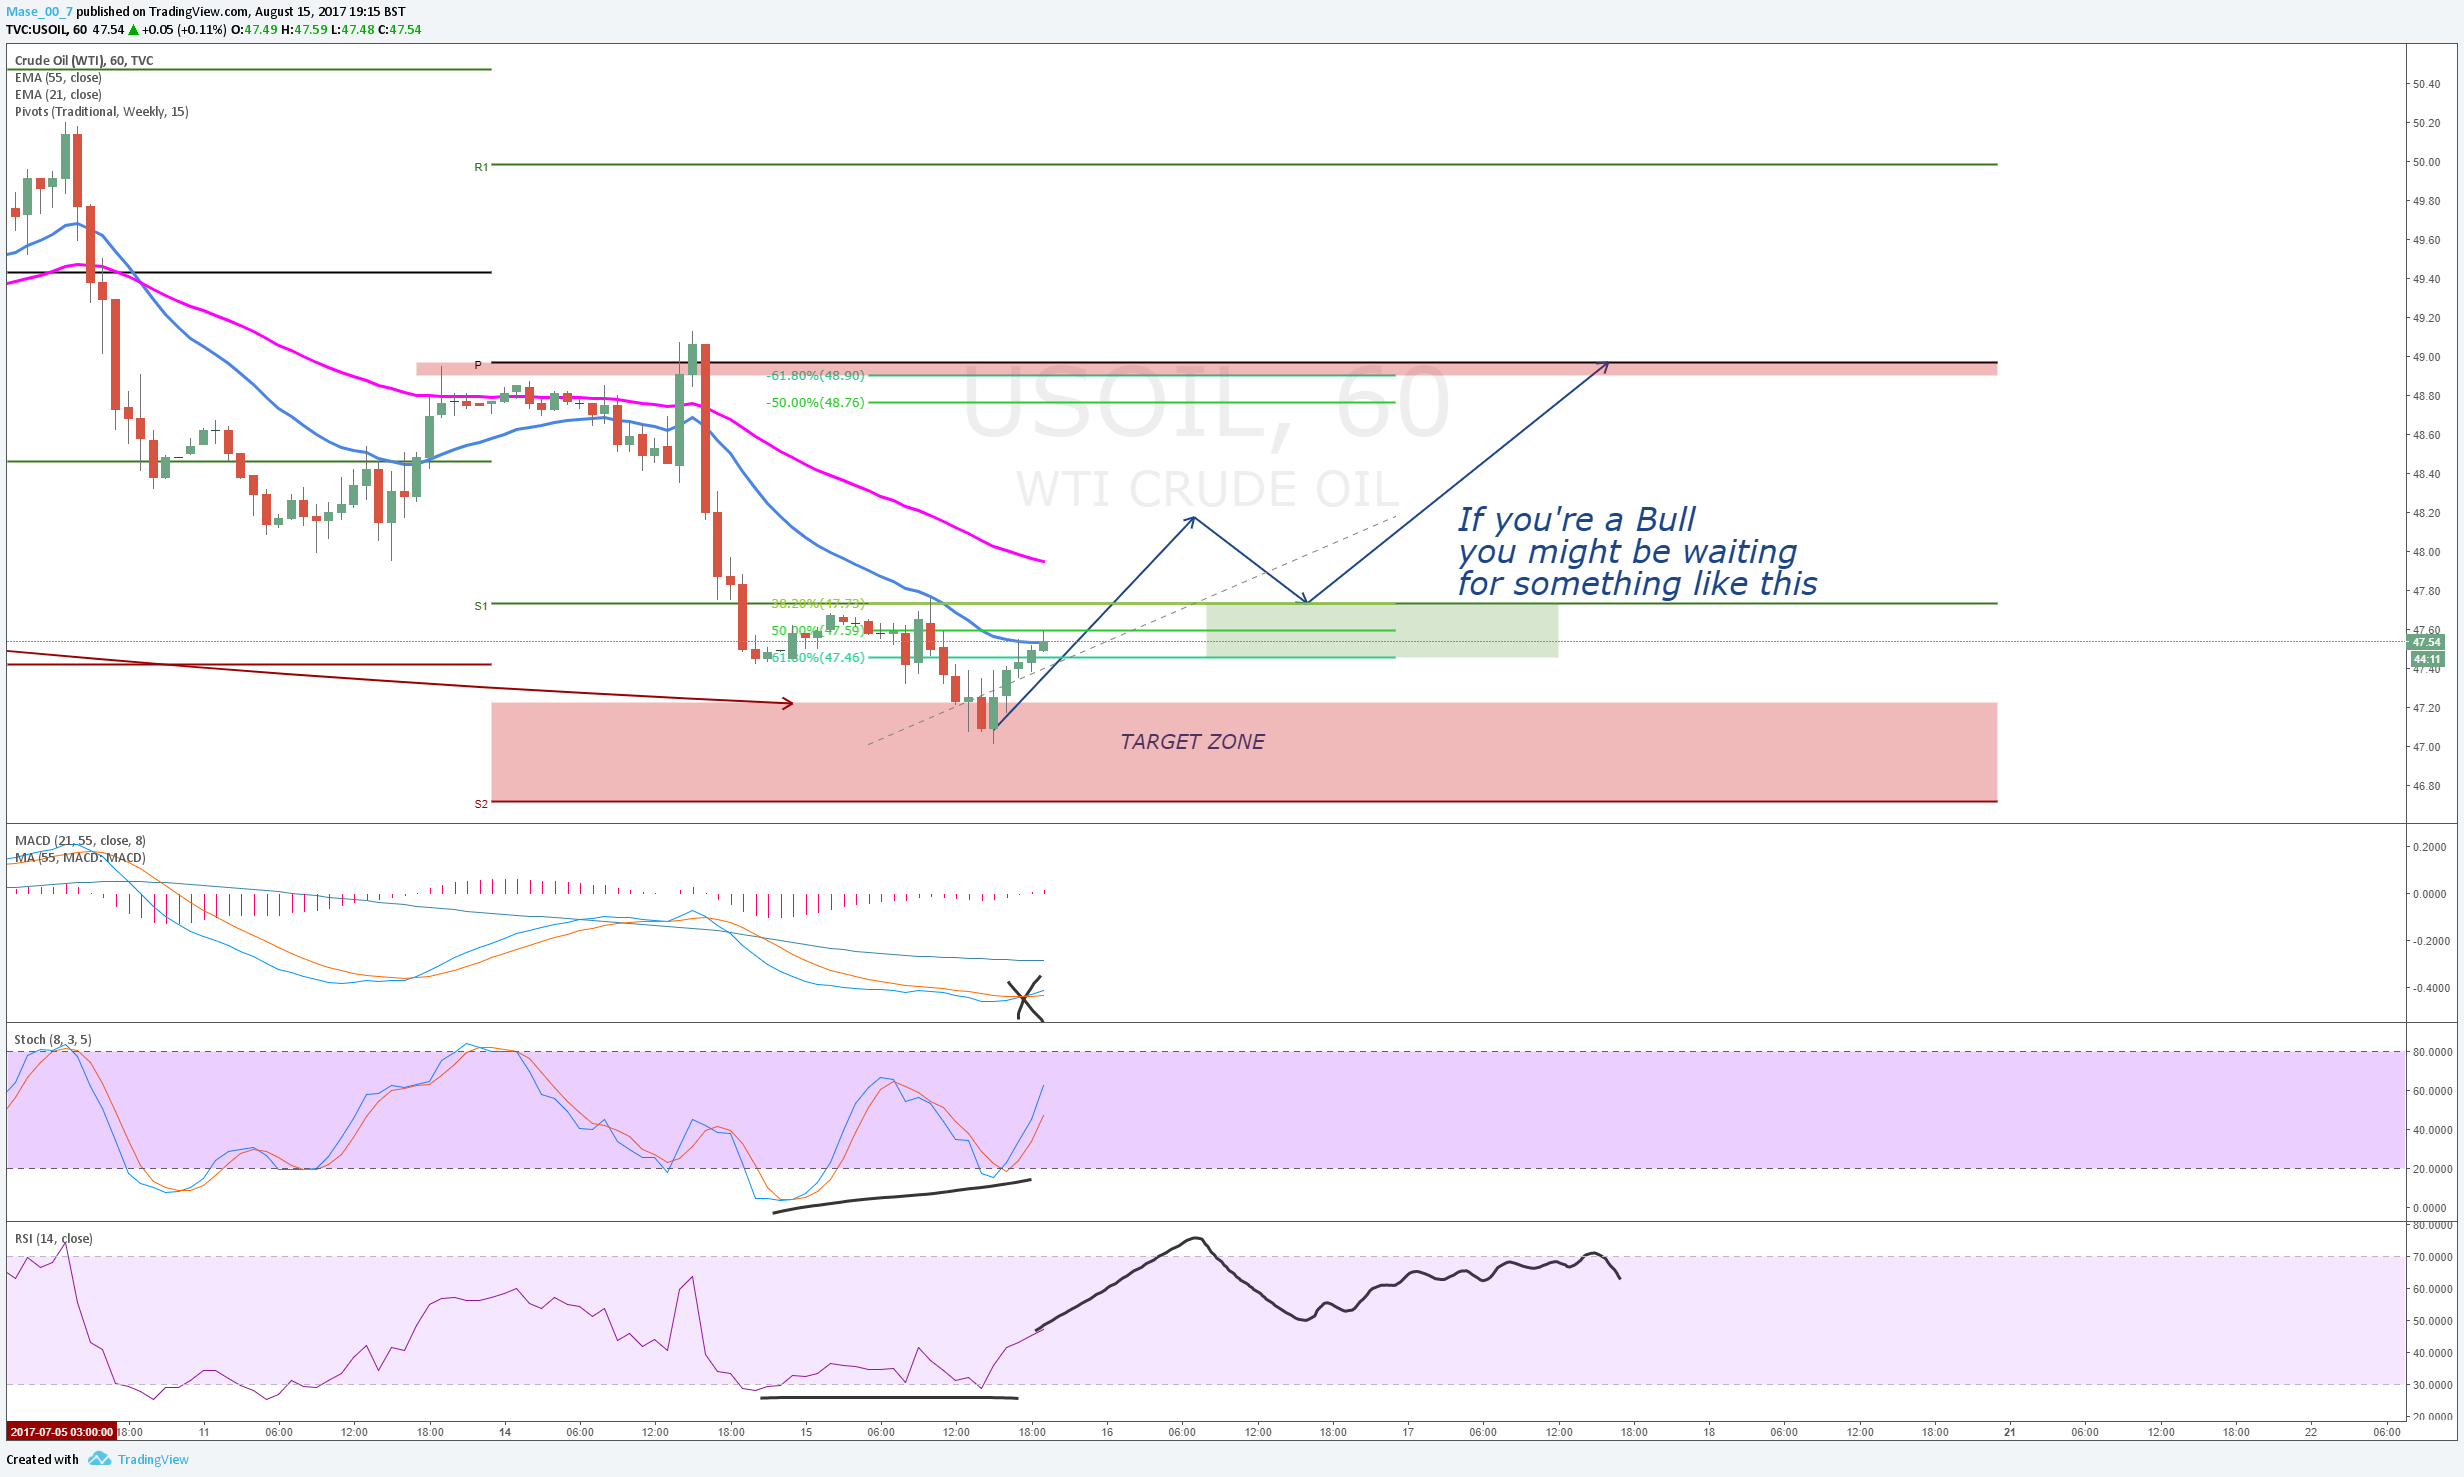Select the EMA (21, close) indicator label
Viewport: 2464px width, 1477px height.
click(x=58, y=94)
